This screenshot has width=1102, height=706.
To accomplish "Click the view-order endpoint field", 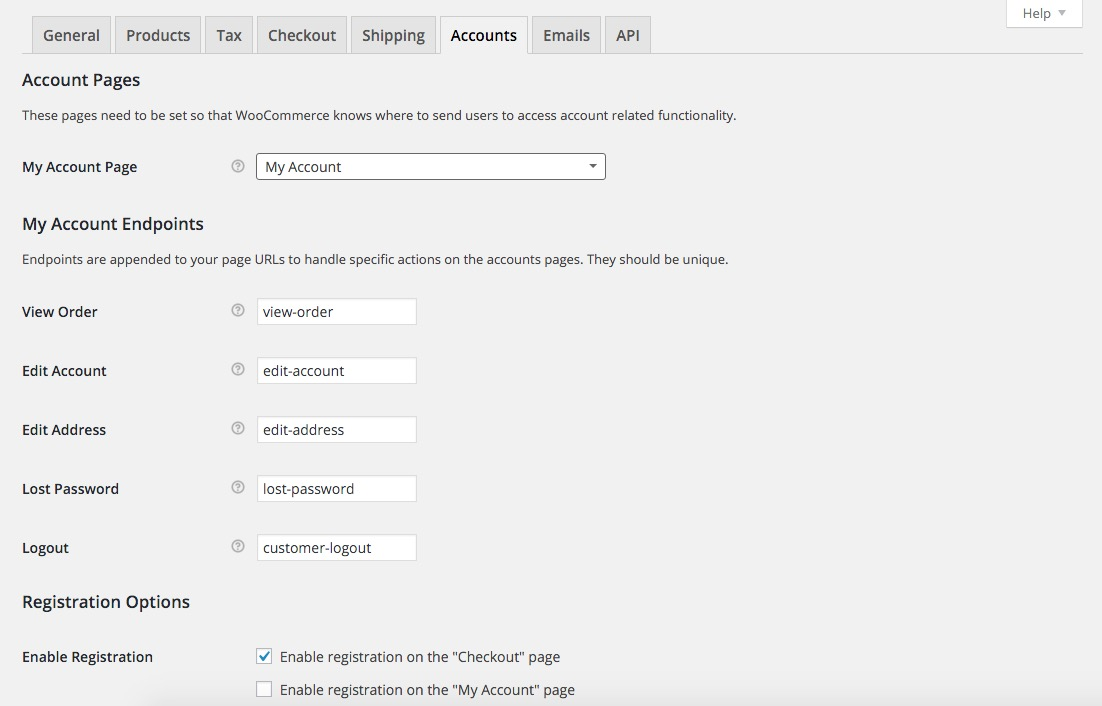I will tap(336, 311).
